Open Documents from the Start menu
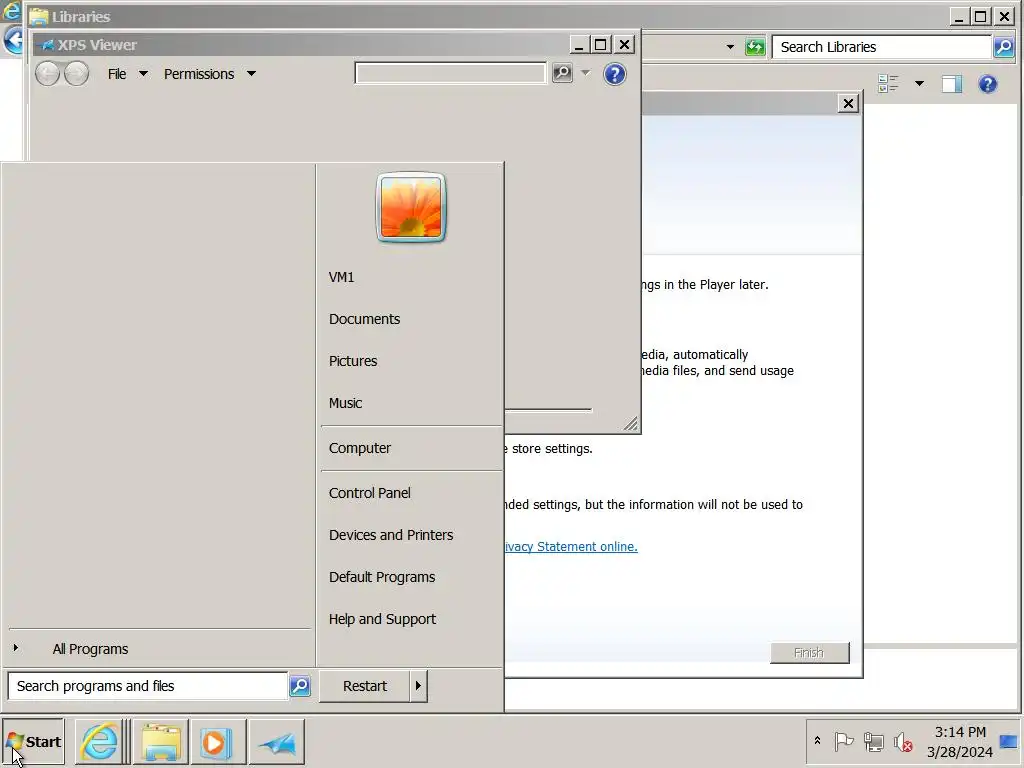The height and width of the screenshot is (768, 1024). point(364,319)
